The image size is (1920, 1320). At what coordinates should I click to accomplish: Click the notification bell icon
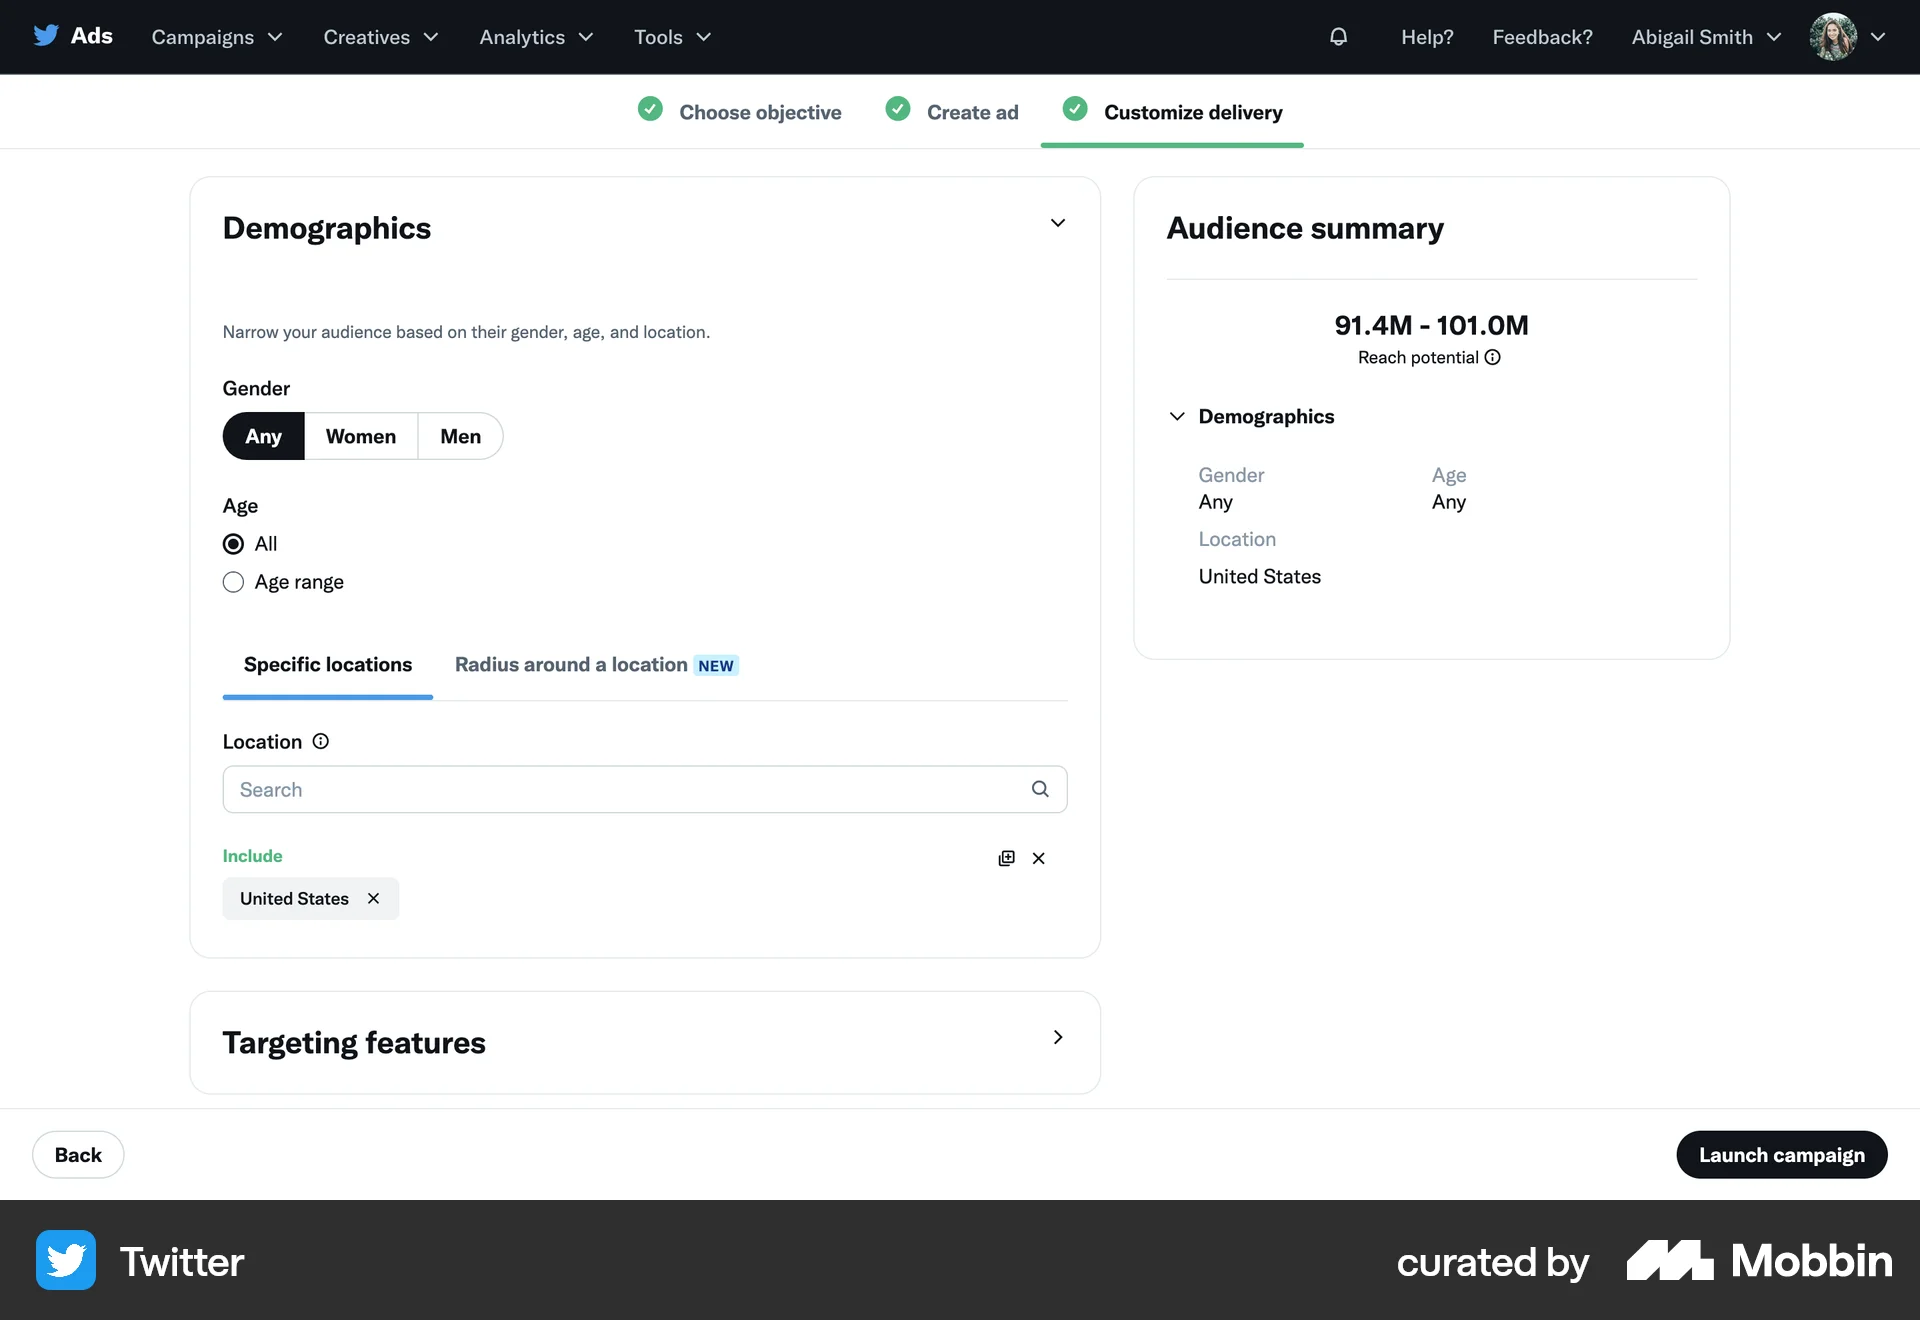1339,37
